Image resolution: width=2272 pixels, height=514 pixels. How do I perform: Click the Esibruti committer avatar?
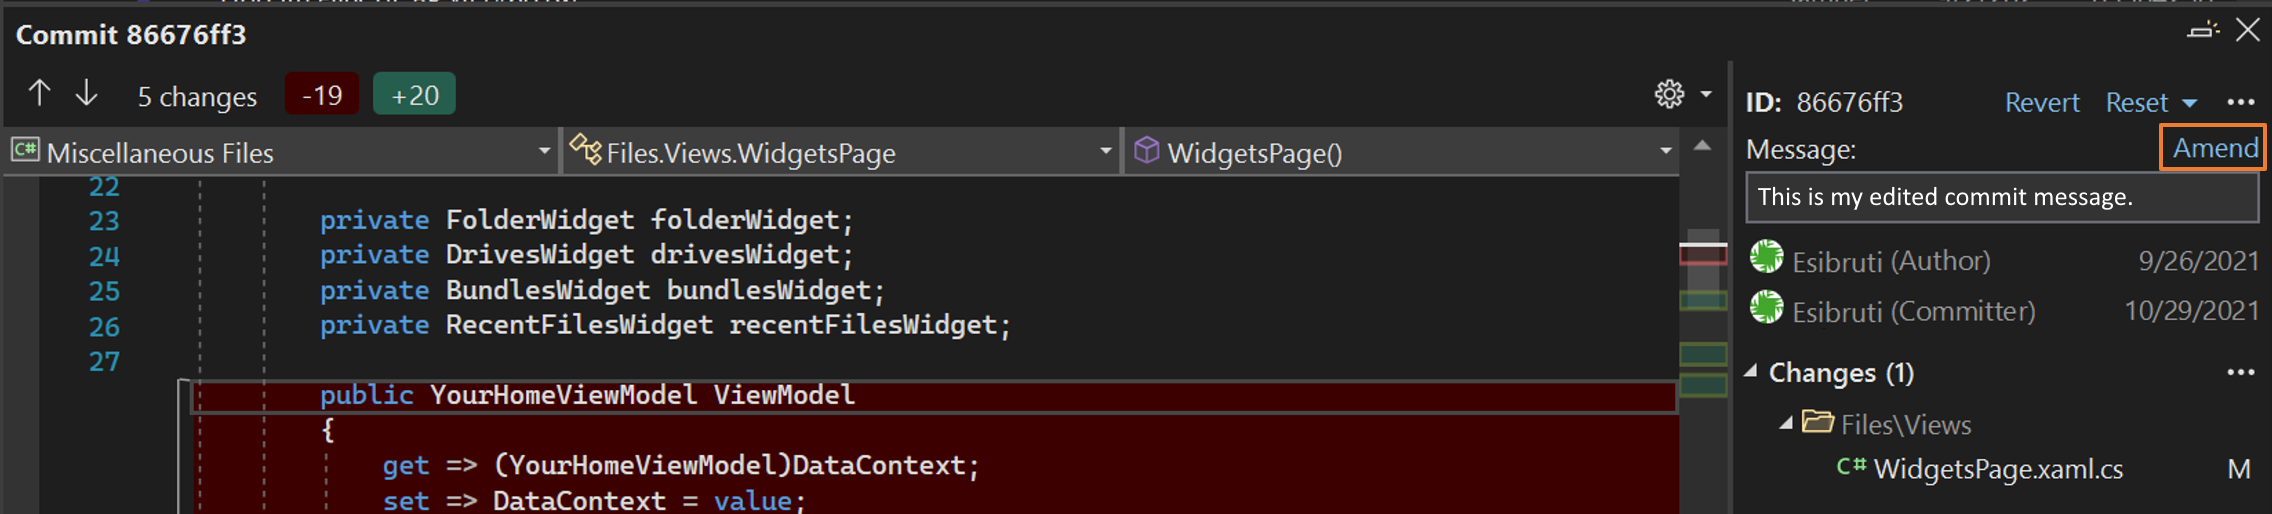[x=1767, y=308]
